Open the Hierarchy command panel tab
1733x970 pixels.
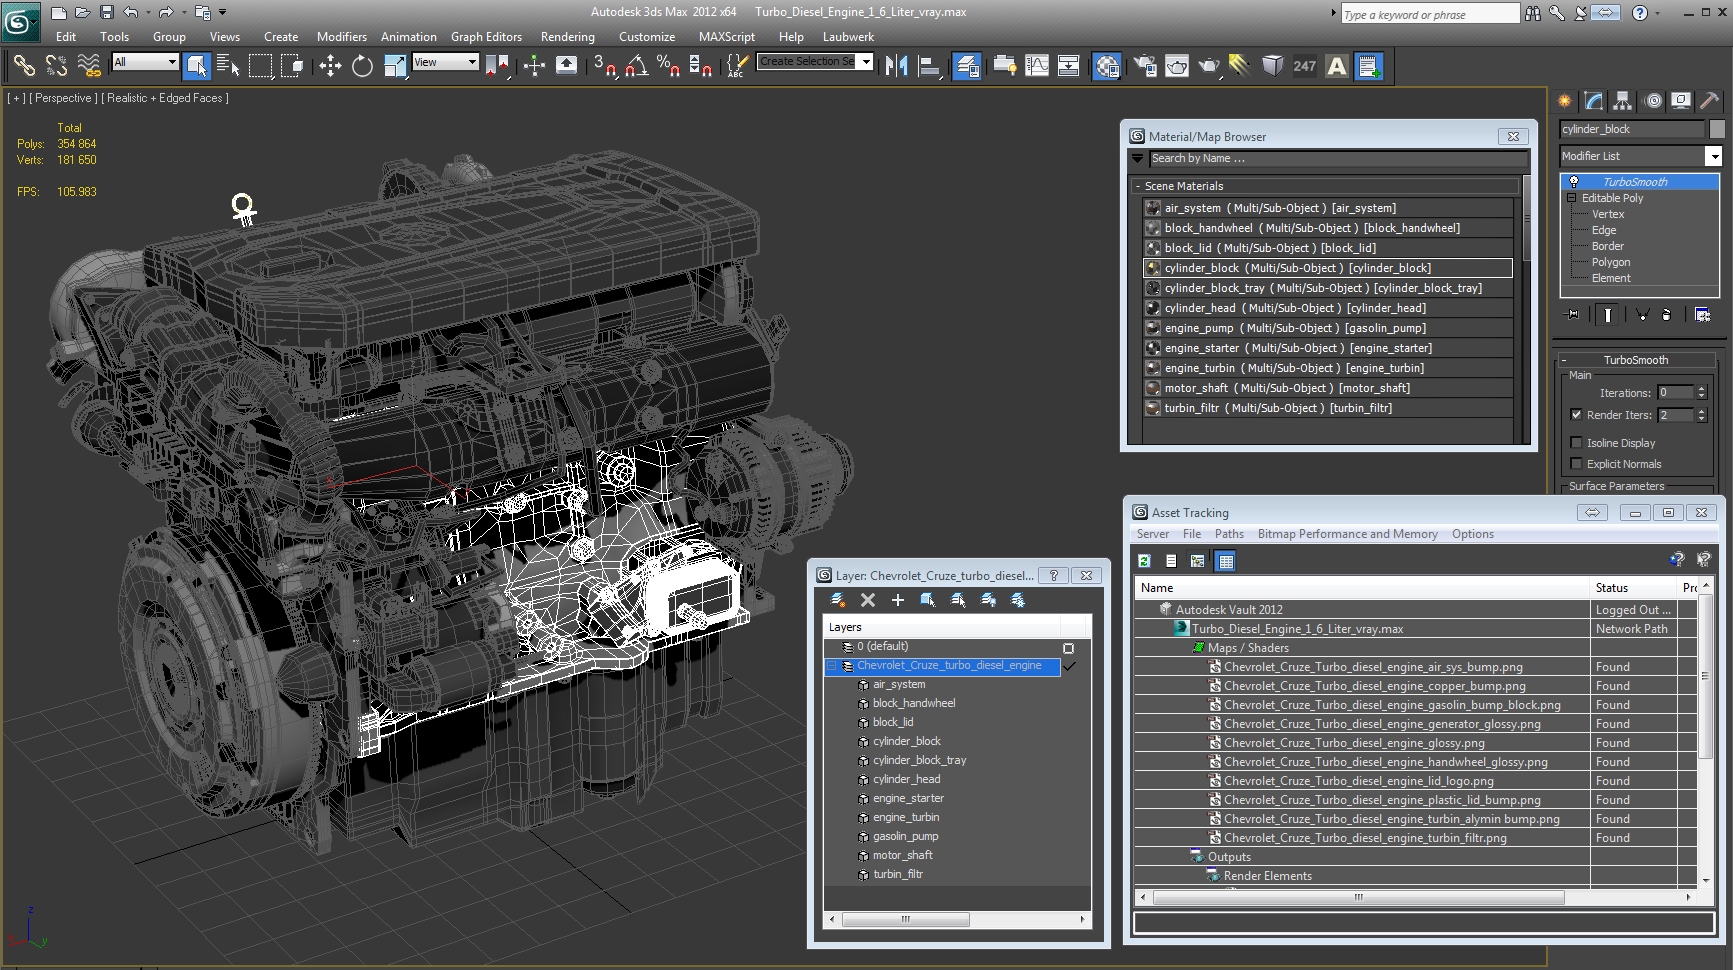[x=1622, y=101]
